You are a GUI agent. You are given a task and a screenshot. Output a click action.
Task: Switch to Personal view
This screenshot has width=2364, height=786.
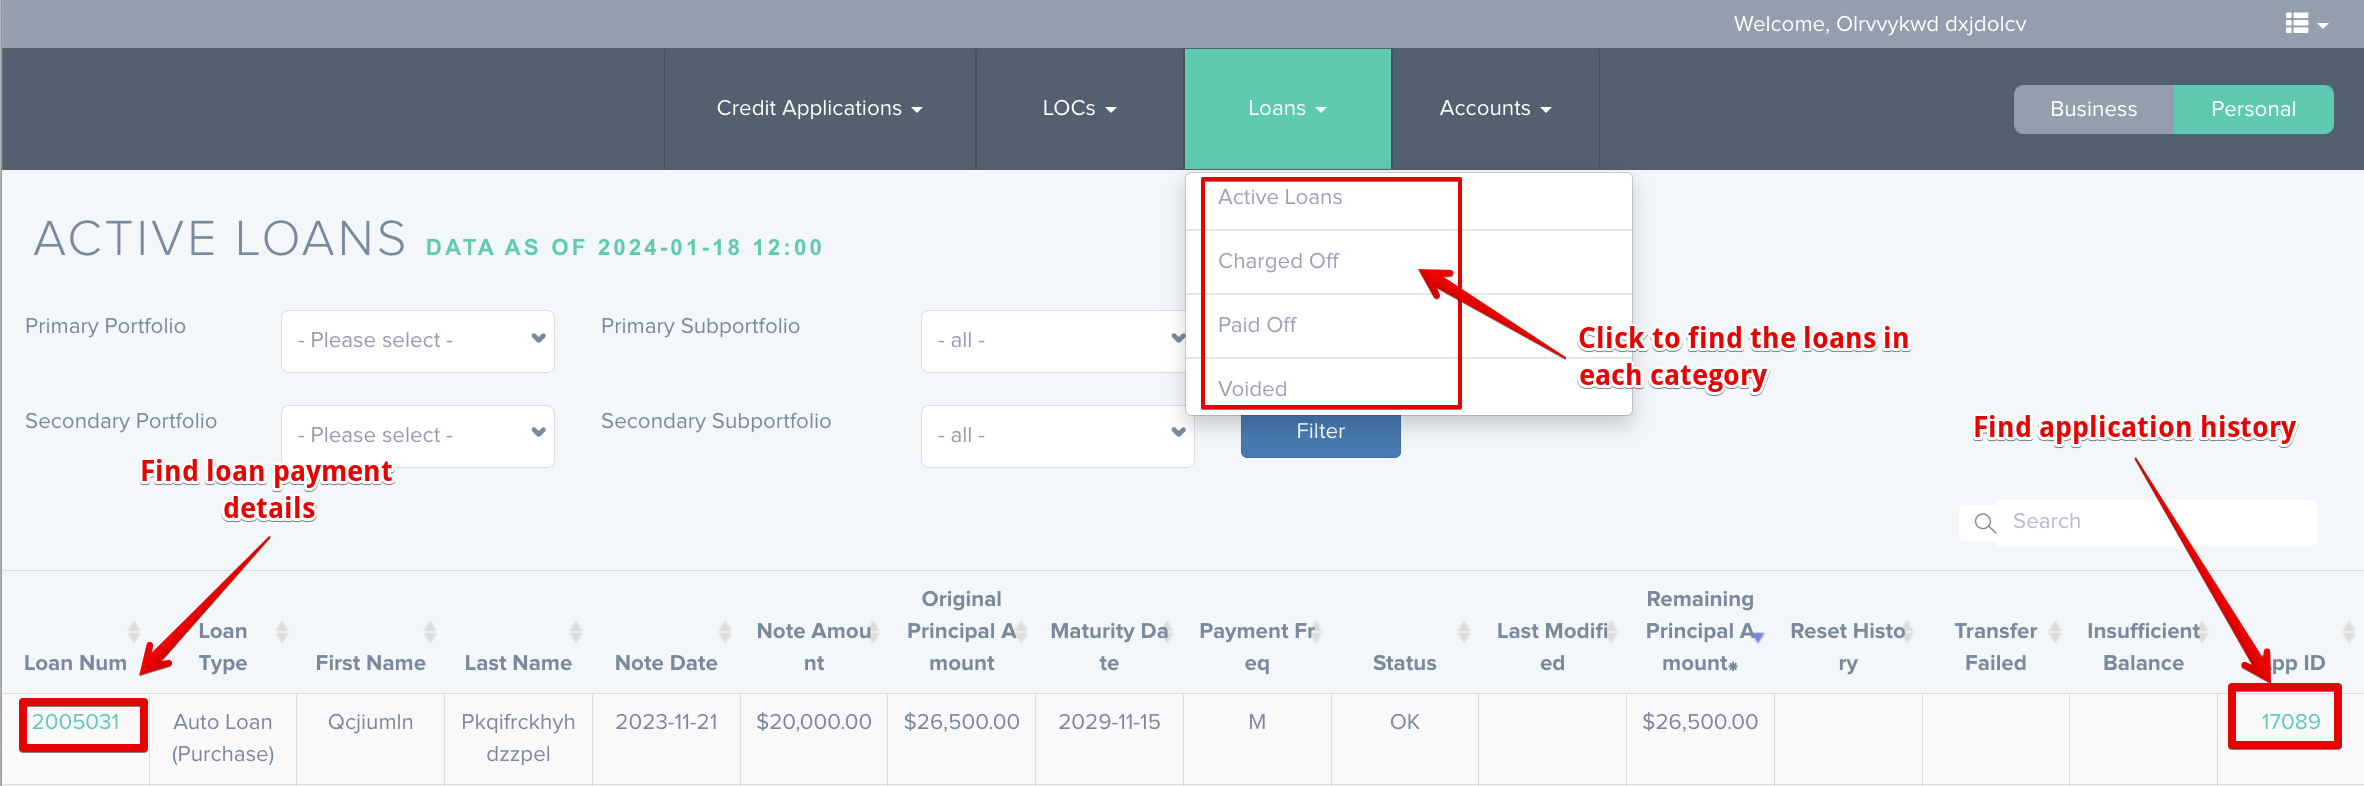coord(2253,109)
